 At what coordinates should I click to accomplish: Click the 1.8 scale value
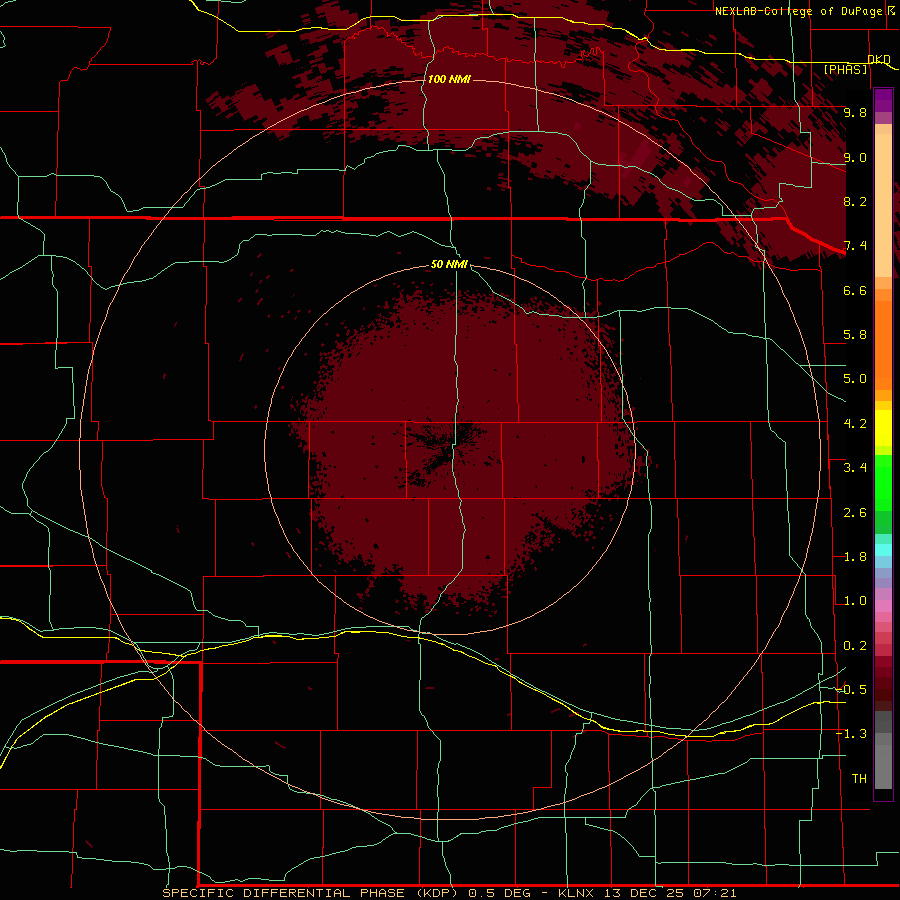[855, 557]
